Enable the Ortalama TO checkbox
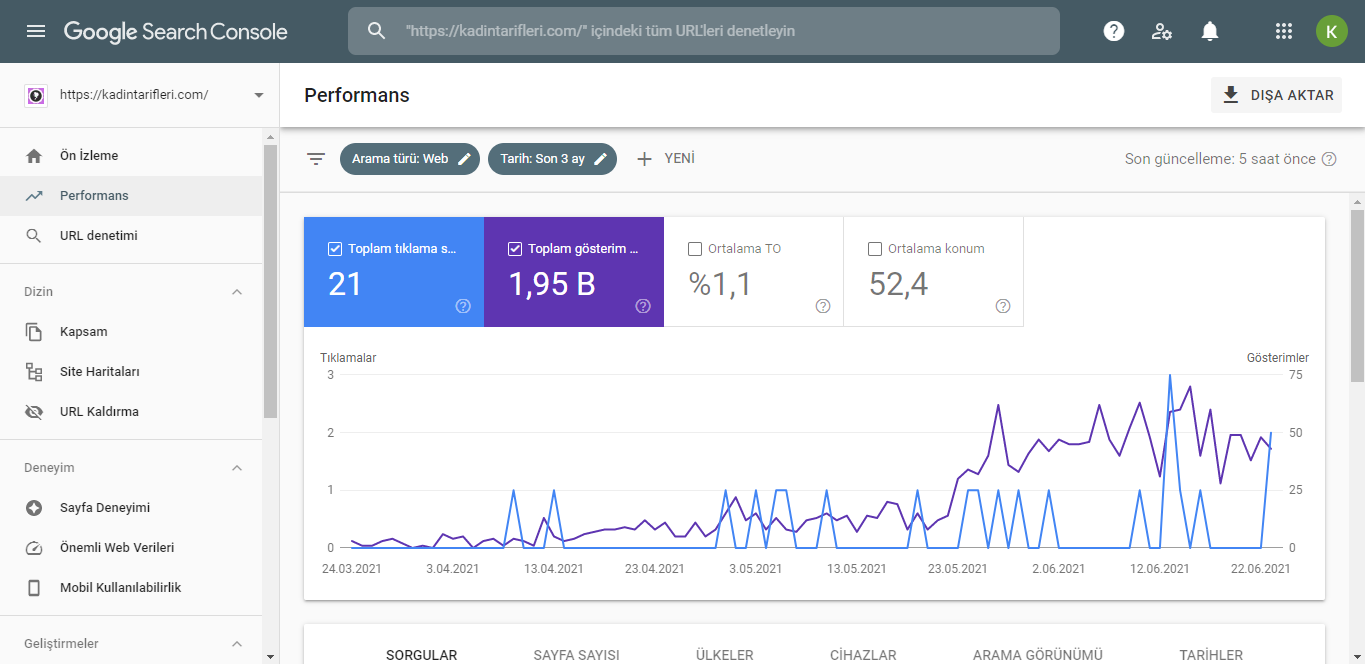The height and width of the screenshot is (664, 1365). (x=695, y=249)
